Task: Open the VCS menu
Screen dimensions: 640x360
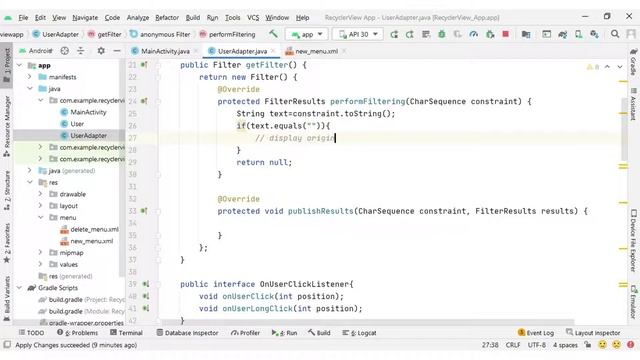Action: 253,18
